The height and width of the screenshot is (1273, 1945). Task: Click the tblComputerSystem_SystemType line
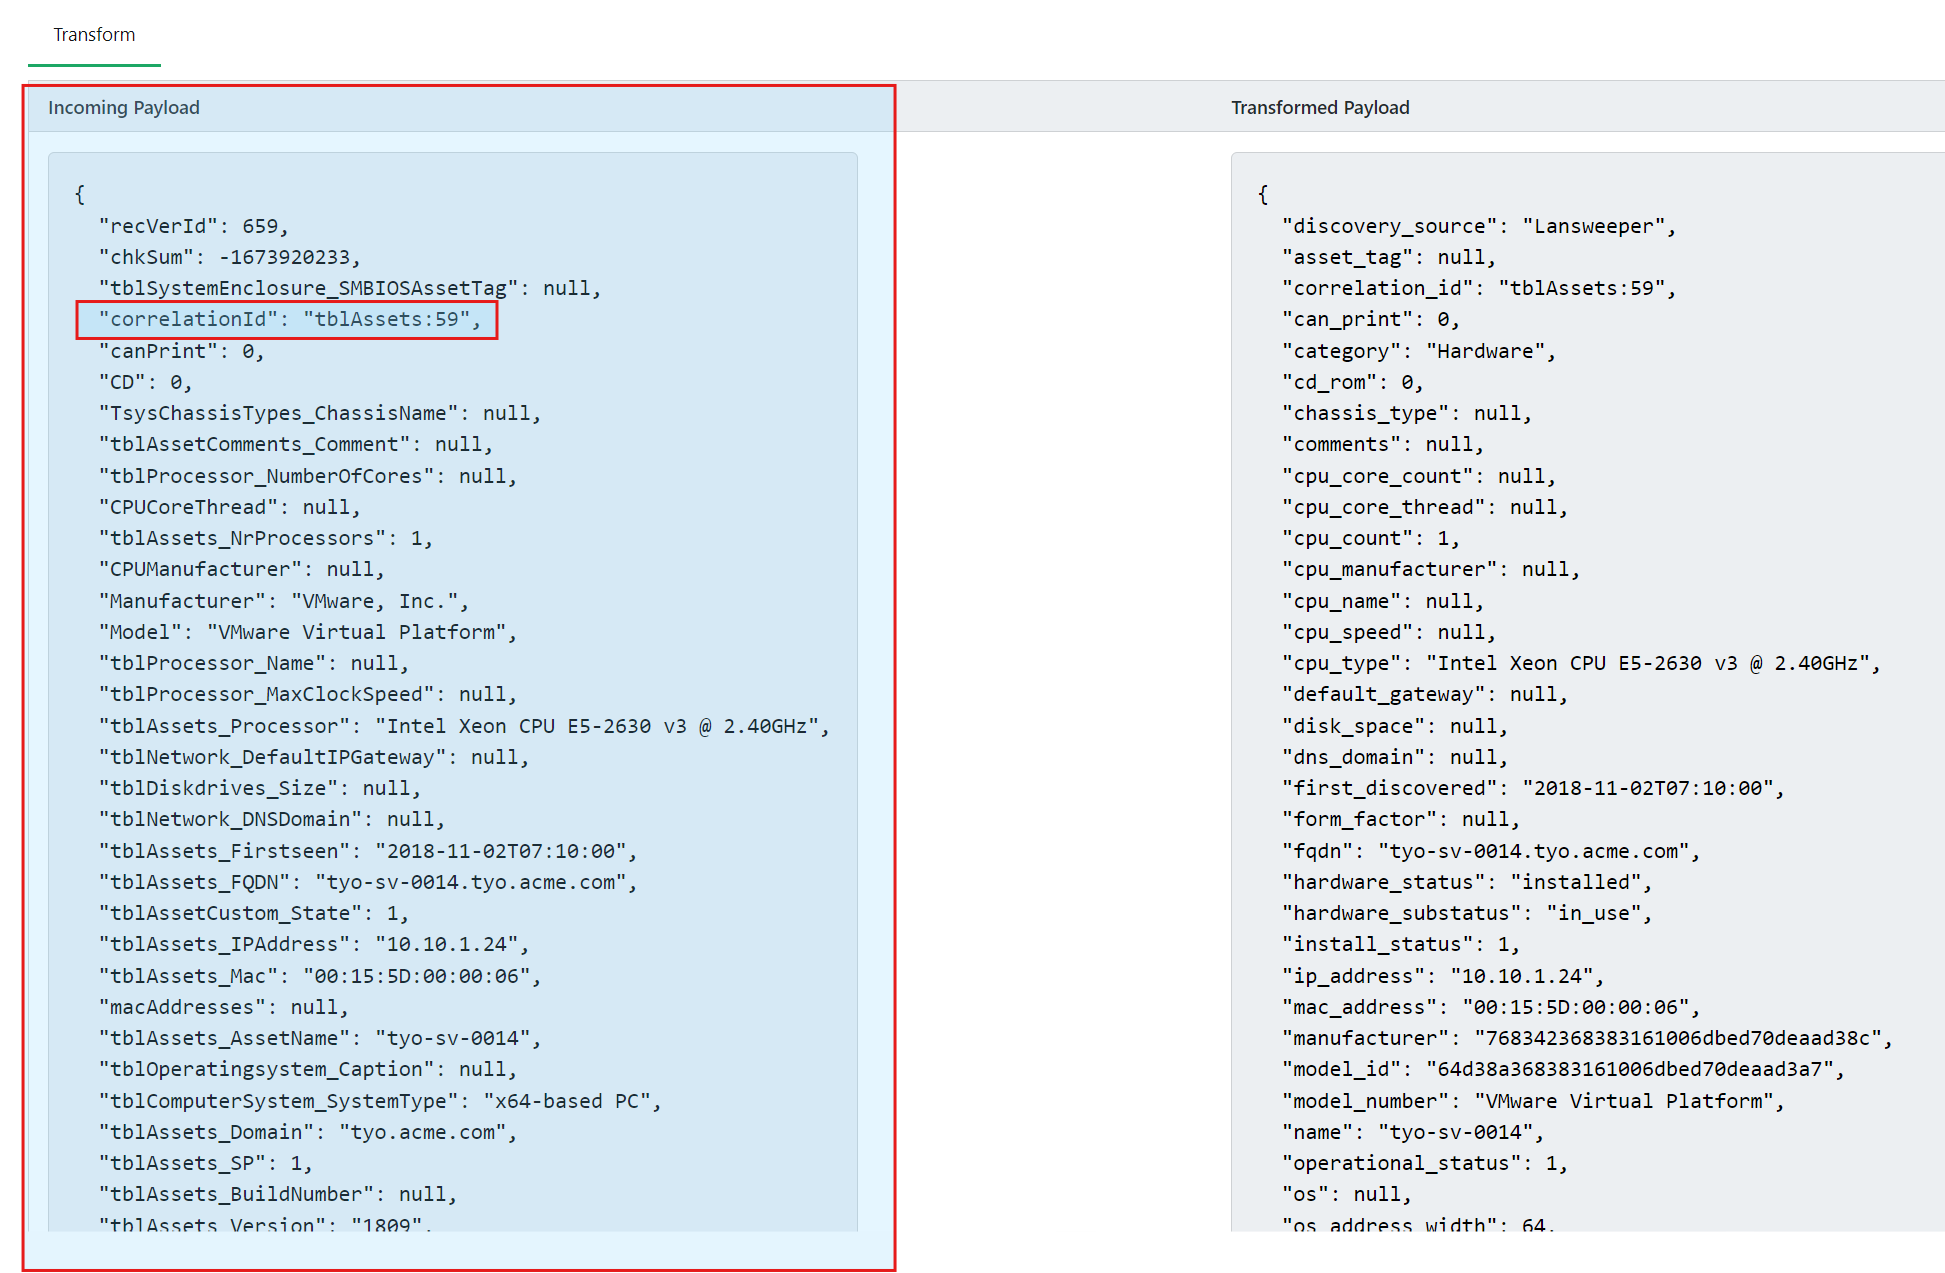coord(380,1101)
